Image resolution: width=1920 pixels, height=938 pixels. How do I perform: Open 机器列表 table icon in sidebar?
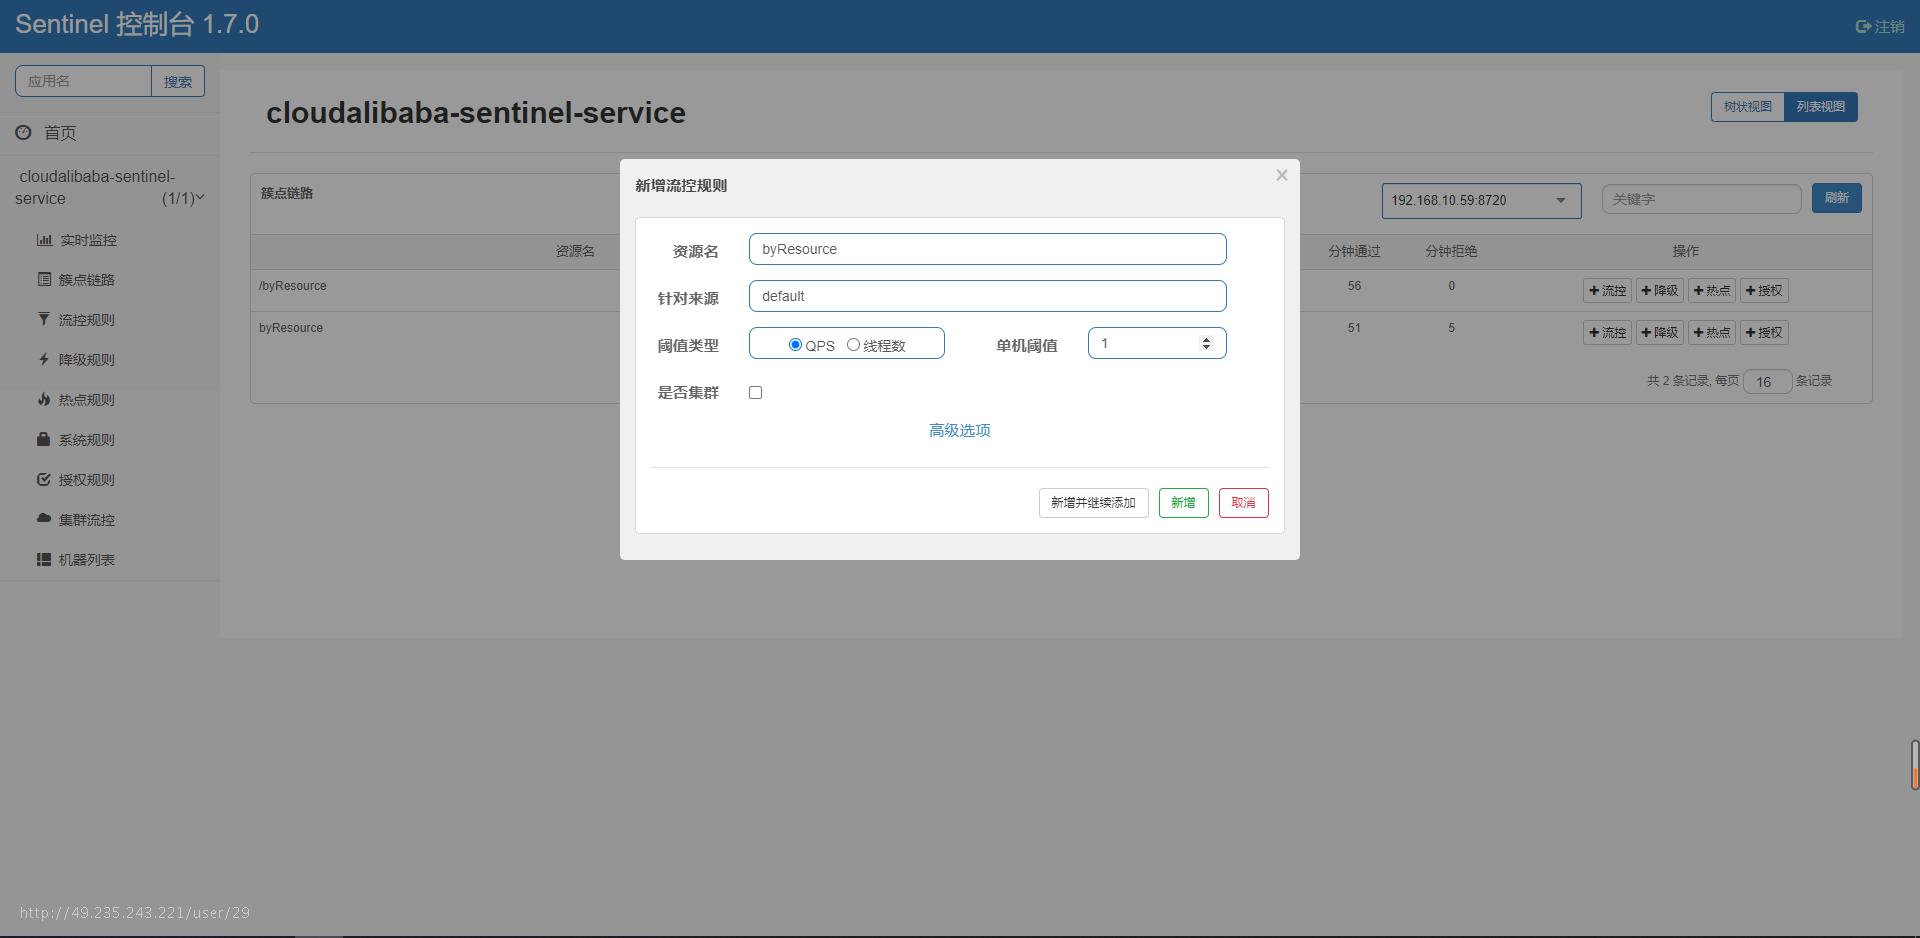tap(44, 560)
